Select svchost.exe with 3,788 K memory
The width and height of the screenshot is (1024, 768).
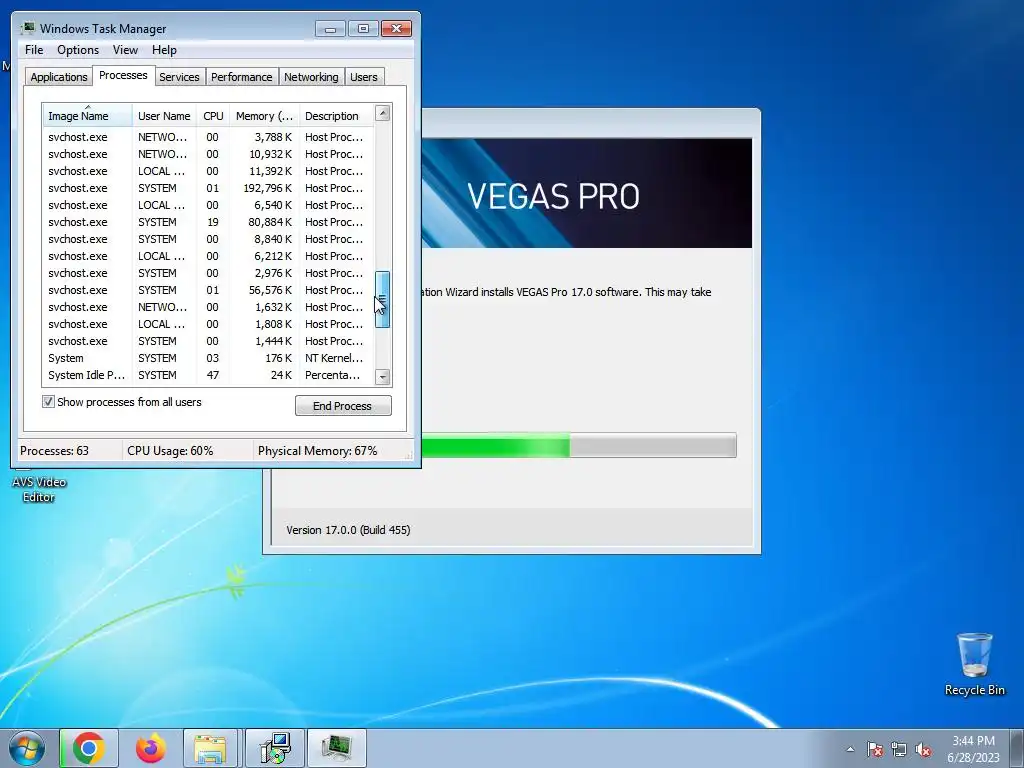pos(208,137)
